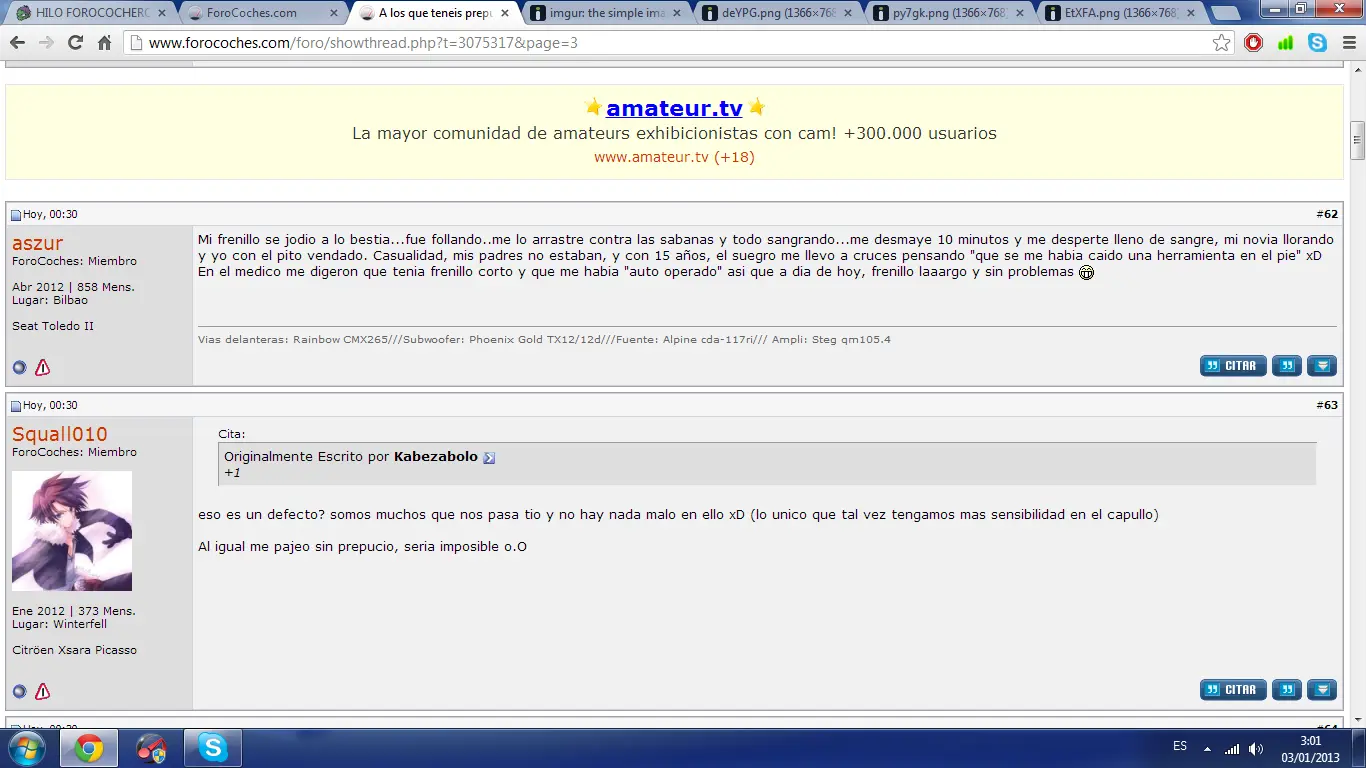This screenshot has height=768, width=1366.
Task: Toggle multi-quote on Squall010's post
Action: point(1287,690)
